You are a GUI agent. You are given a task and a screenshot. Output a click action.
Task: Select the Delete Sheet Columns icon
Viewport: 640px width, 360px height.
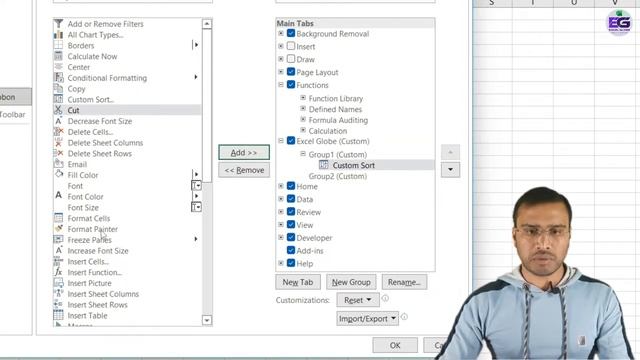click(x=58, y=142)
